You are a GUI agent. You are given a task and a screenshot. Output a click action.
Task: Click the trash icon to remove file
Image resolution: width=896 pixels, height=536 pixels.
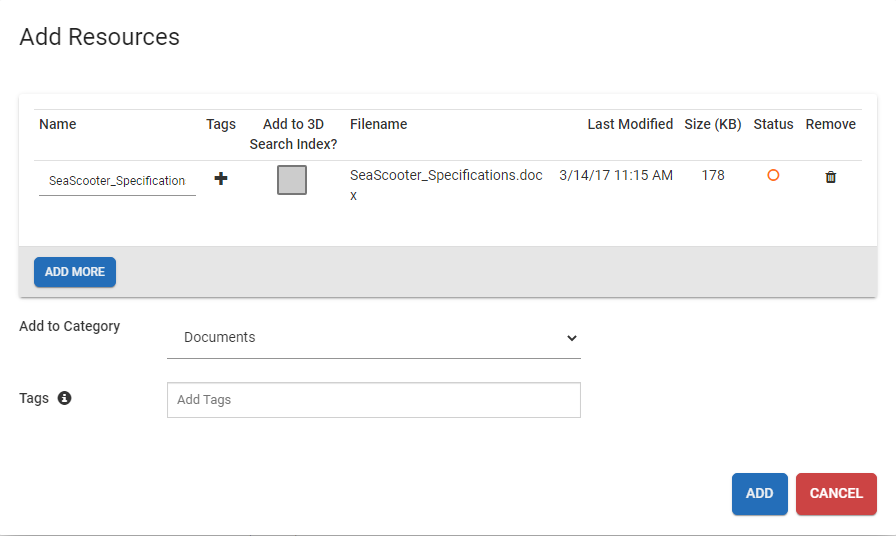click(830, 177)
